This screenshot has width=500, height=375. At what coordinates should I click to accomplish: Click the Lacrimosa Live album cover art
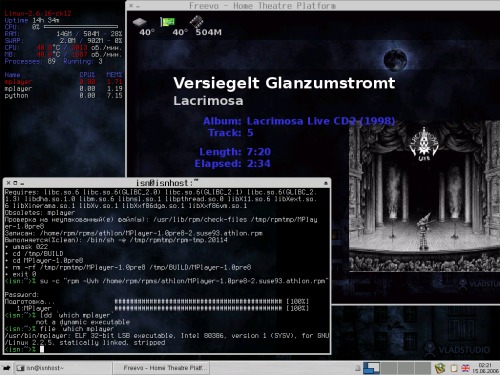point(424,196)
